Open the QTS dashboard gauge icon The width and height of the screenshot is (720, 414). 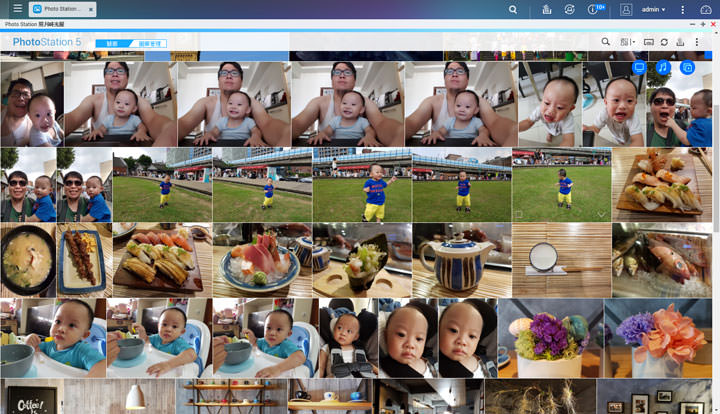point(706,9)
